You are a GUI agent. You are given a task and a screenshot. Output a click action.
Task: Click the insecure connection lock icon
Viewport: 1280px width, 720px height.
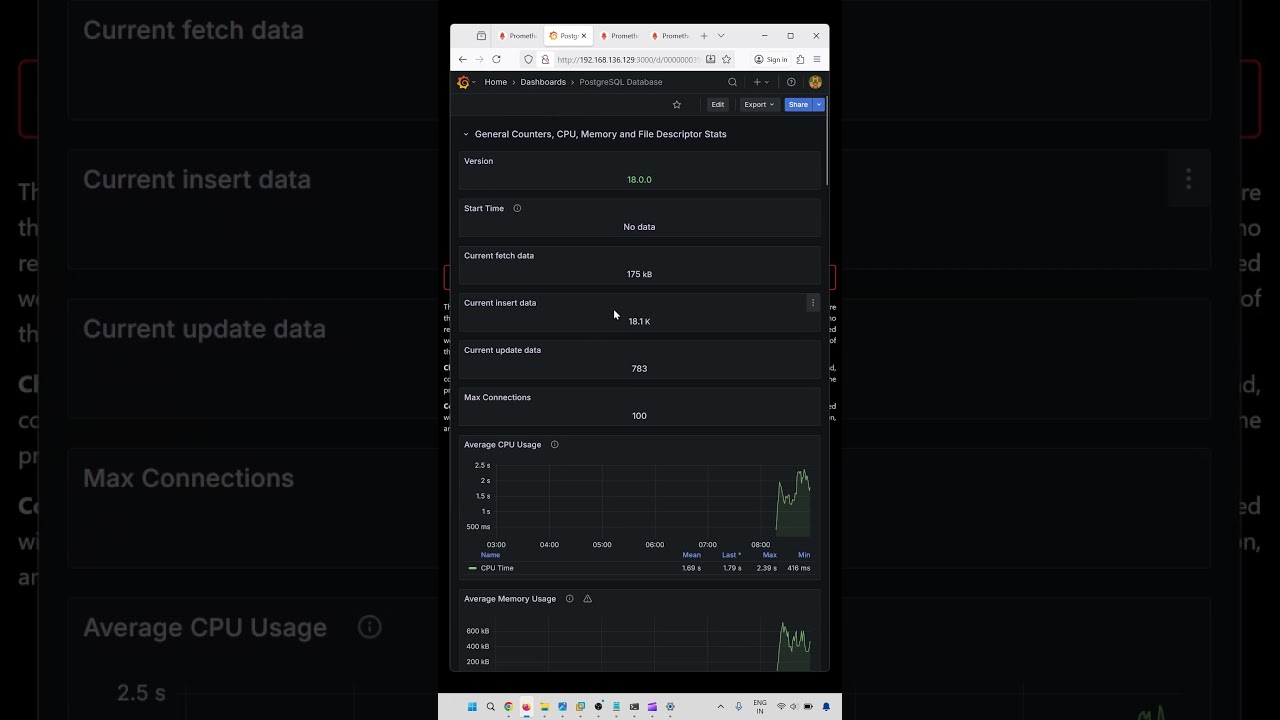(545, 59)
